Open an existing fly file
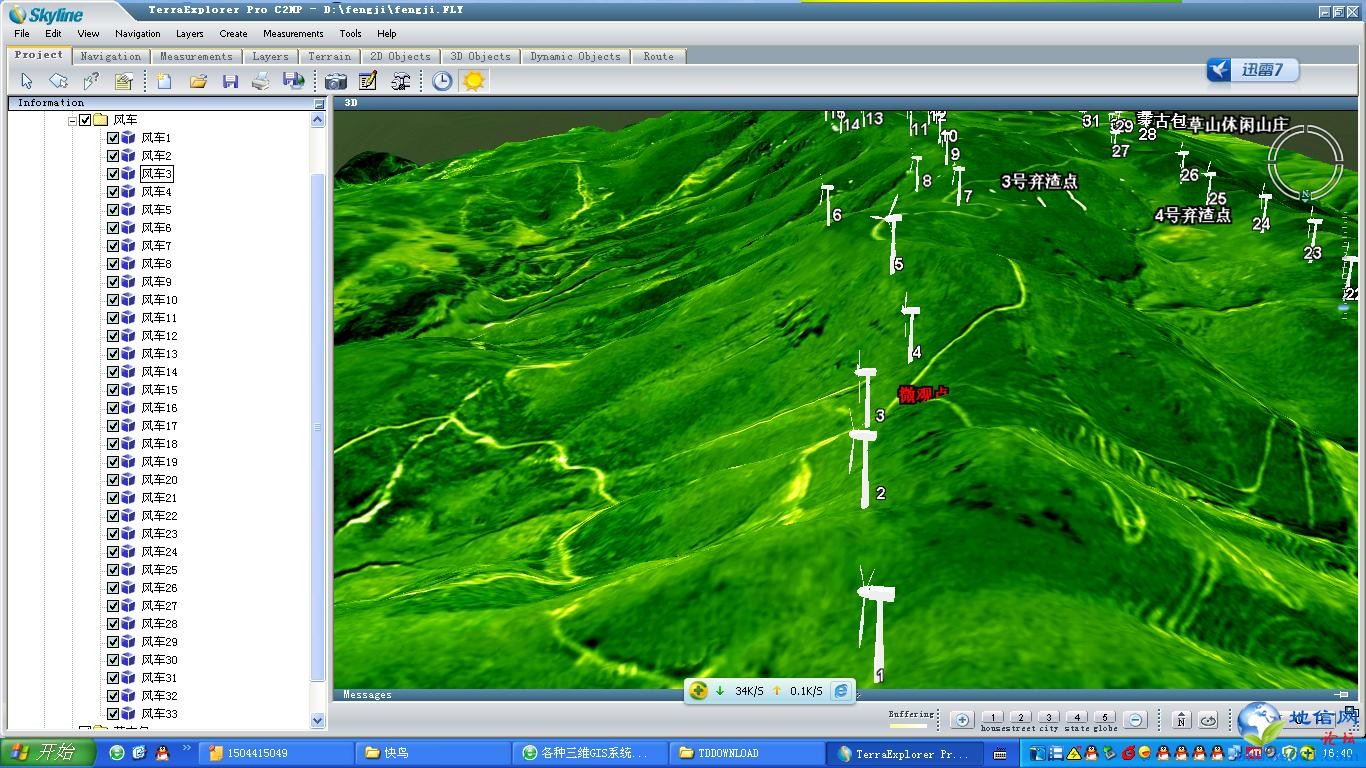 tap(198, 81)
